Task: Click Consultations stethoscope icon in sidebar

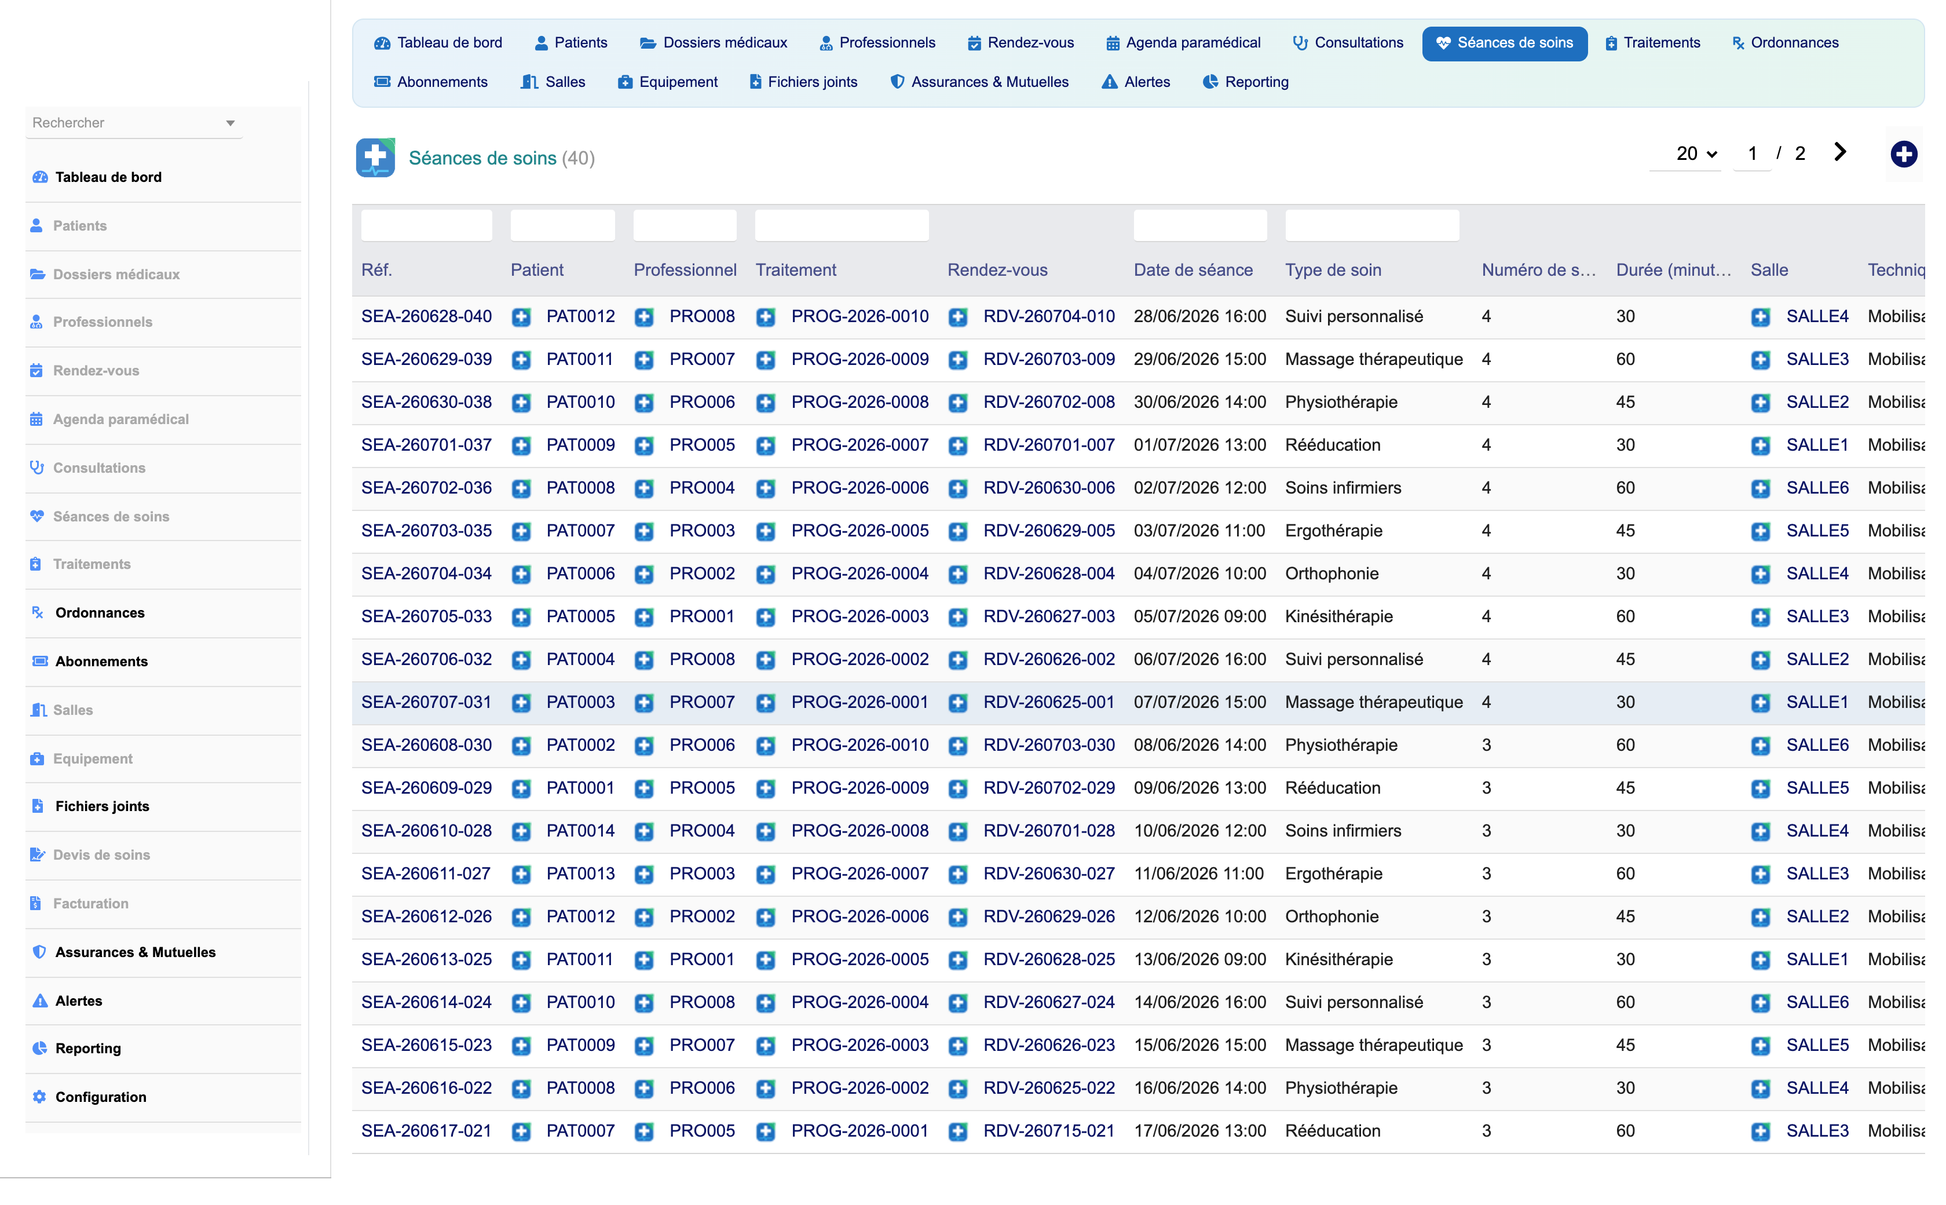Action: (x=37, y=468)
